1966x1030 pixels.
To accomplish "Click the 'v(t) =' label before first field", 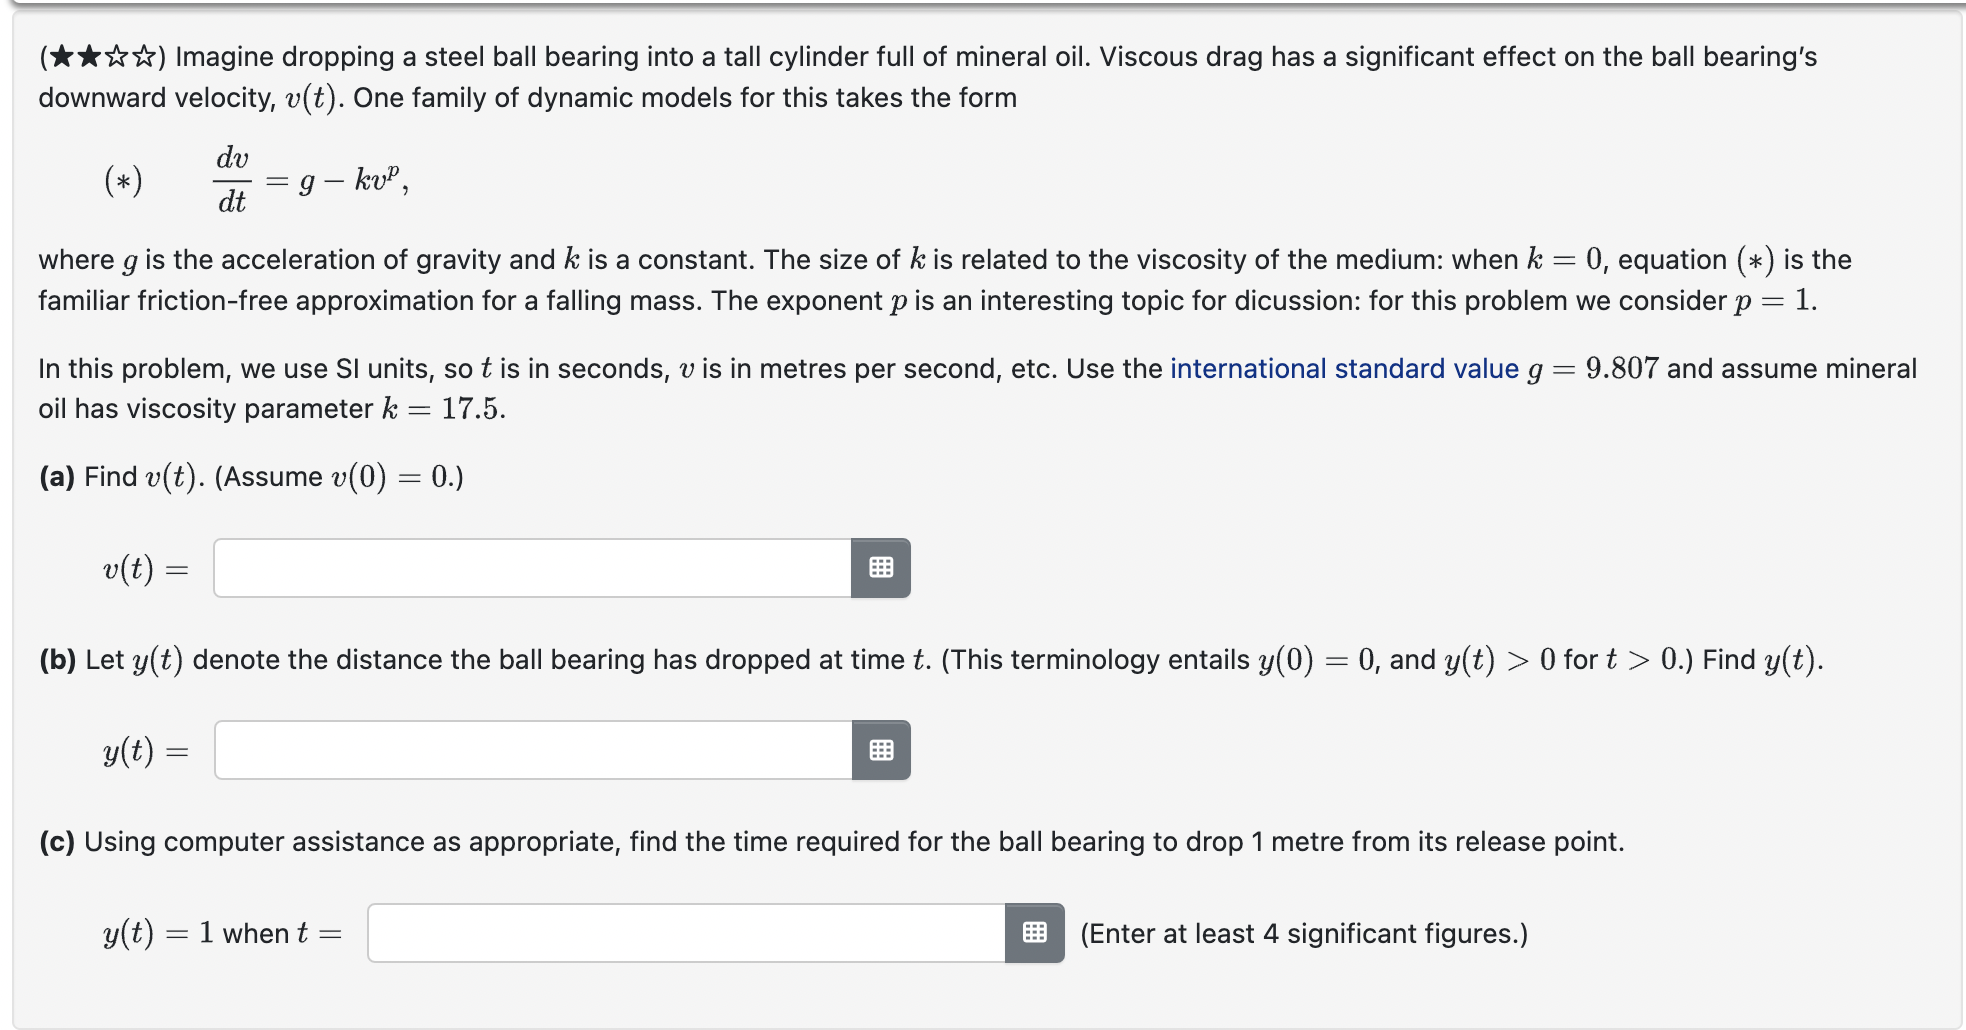I will [146, 569].
